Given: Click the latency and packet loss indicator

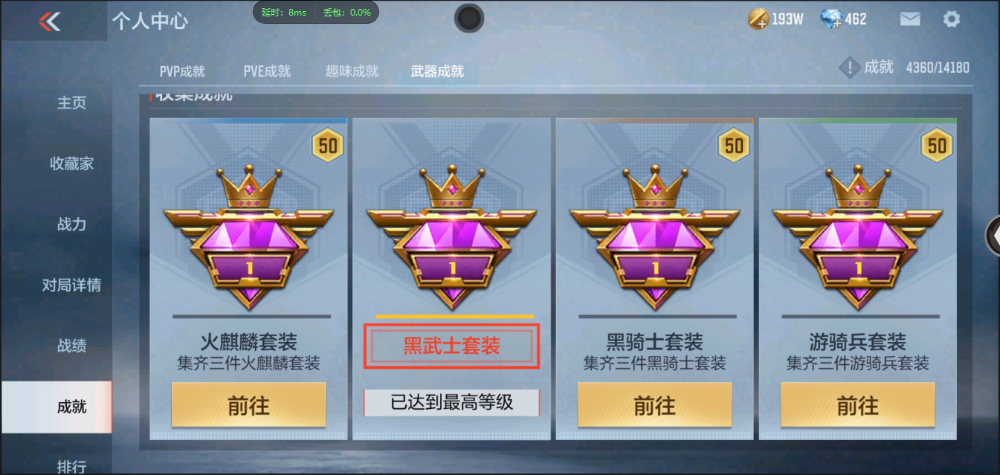Looking at the screenshot, I should coord(316,12).
